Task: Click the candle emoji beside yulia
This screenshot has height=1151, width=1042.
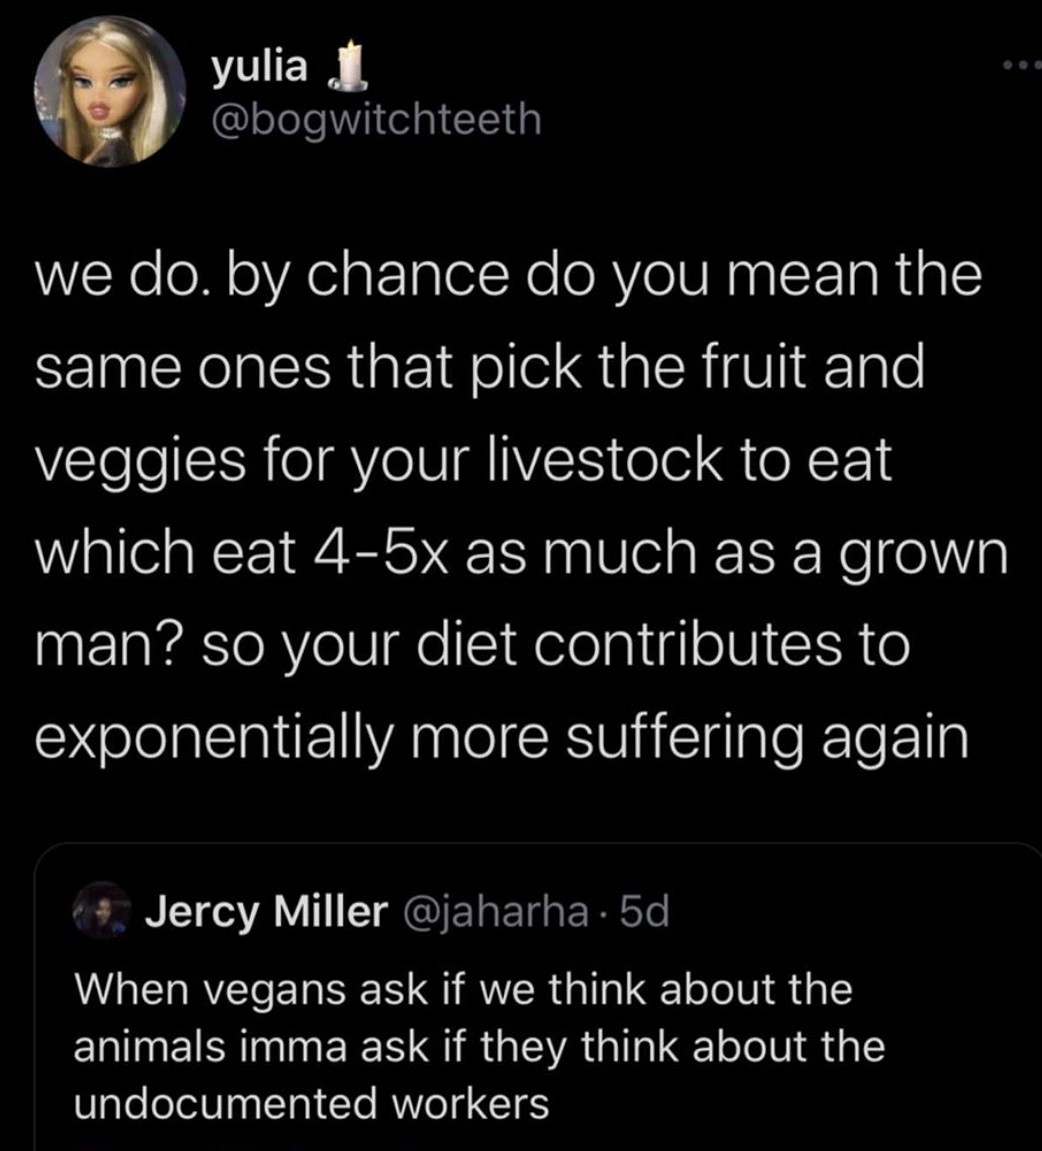Action: point(343,67)
